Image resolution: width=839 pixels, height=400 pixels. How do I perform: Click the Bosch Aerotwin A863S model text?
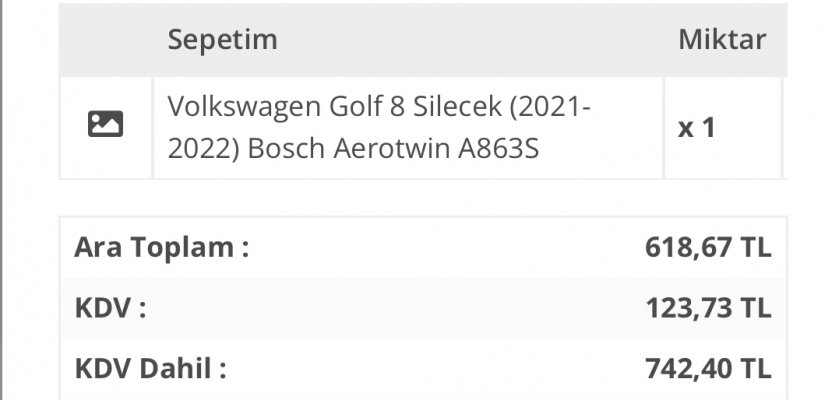point(393,149)
